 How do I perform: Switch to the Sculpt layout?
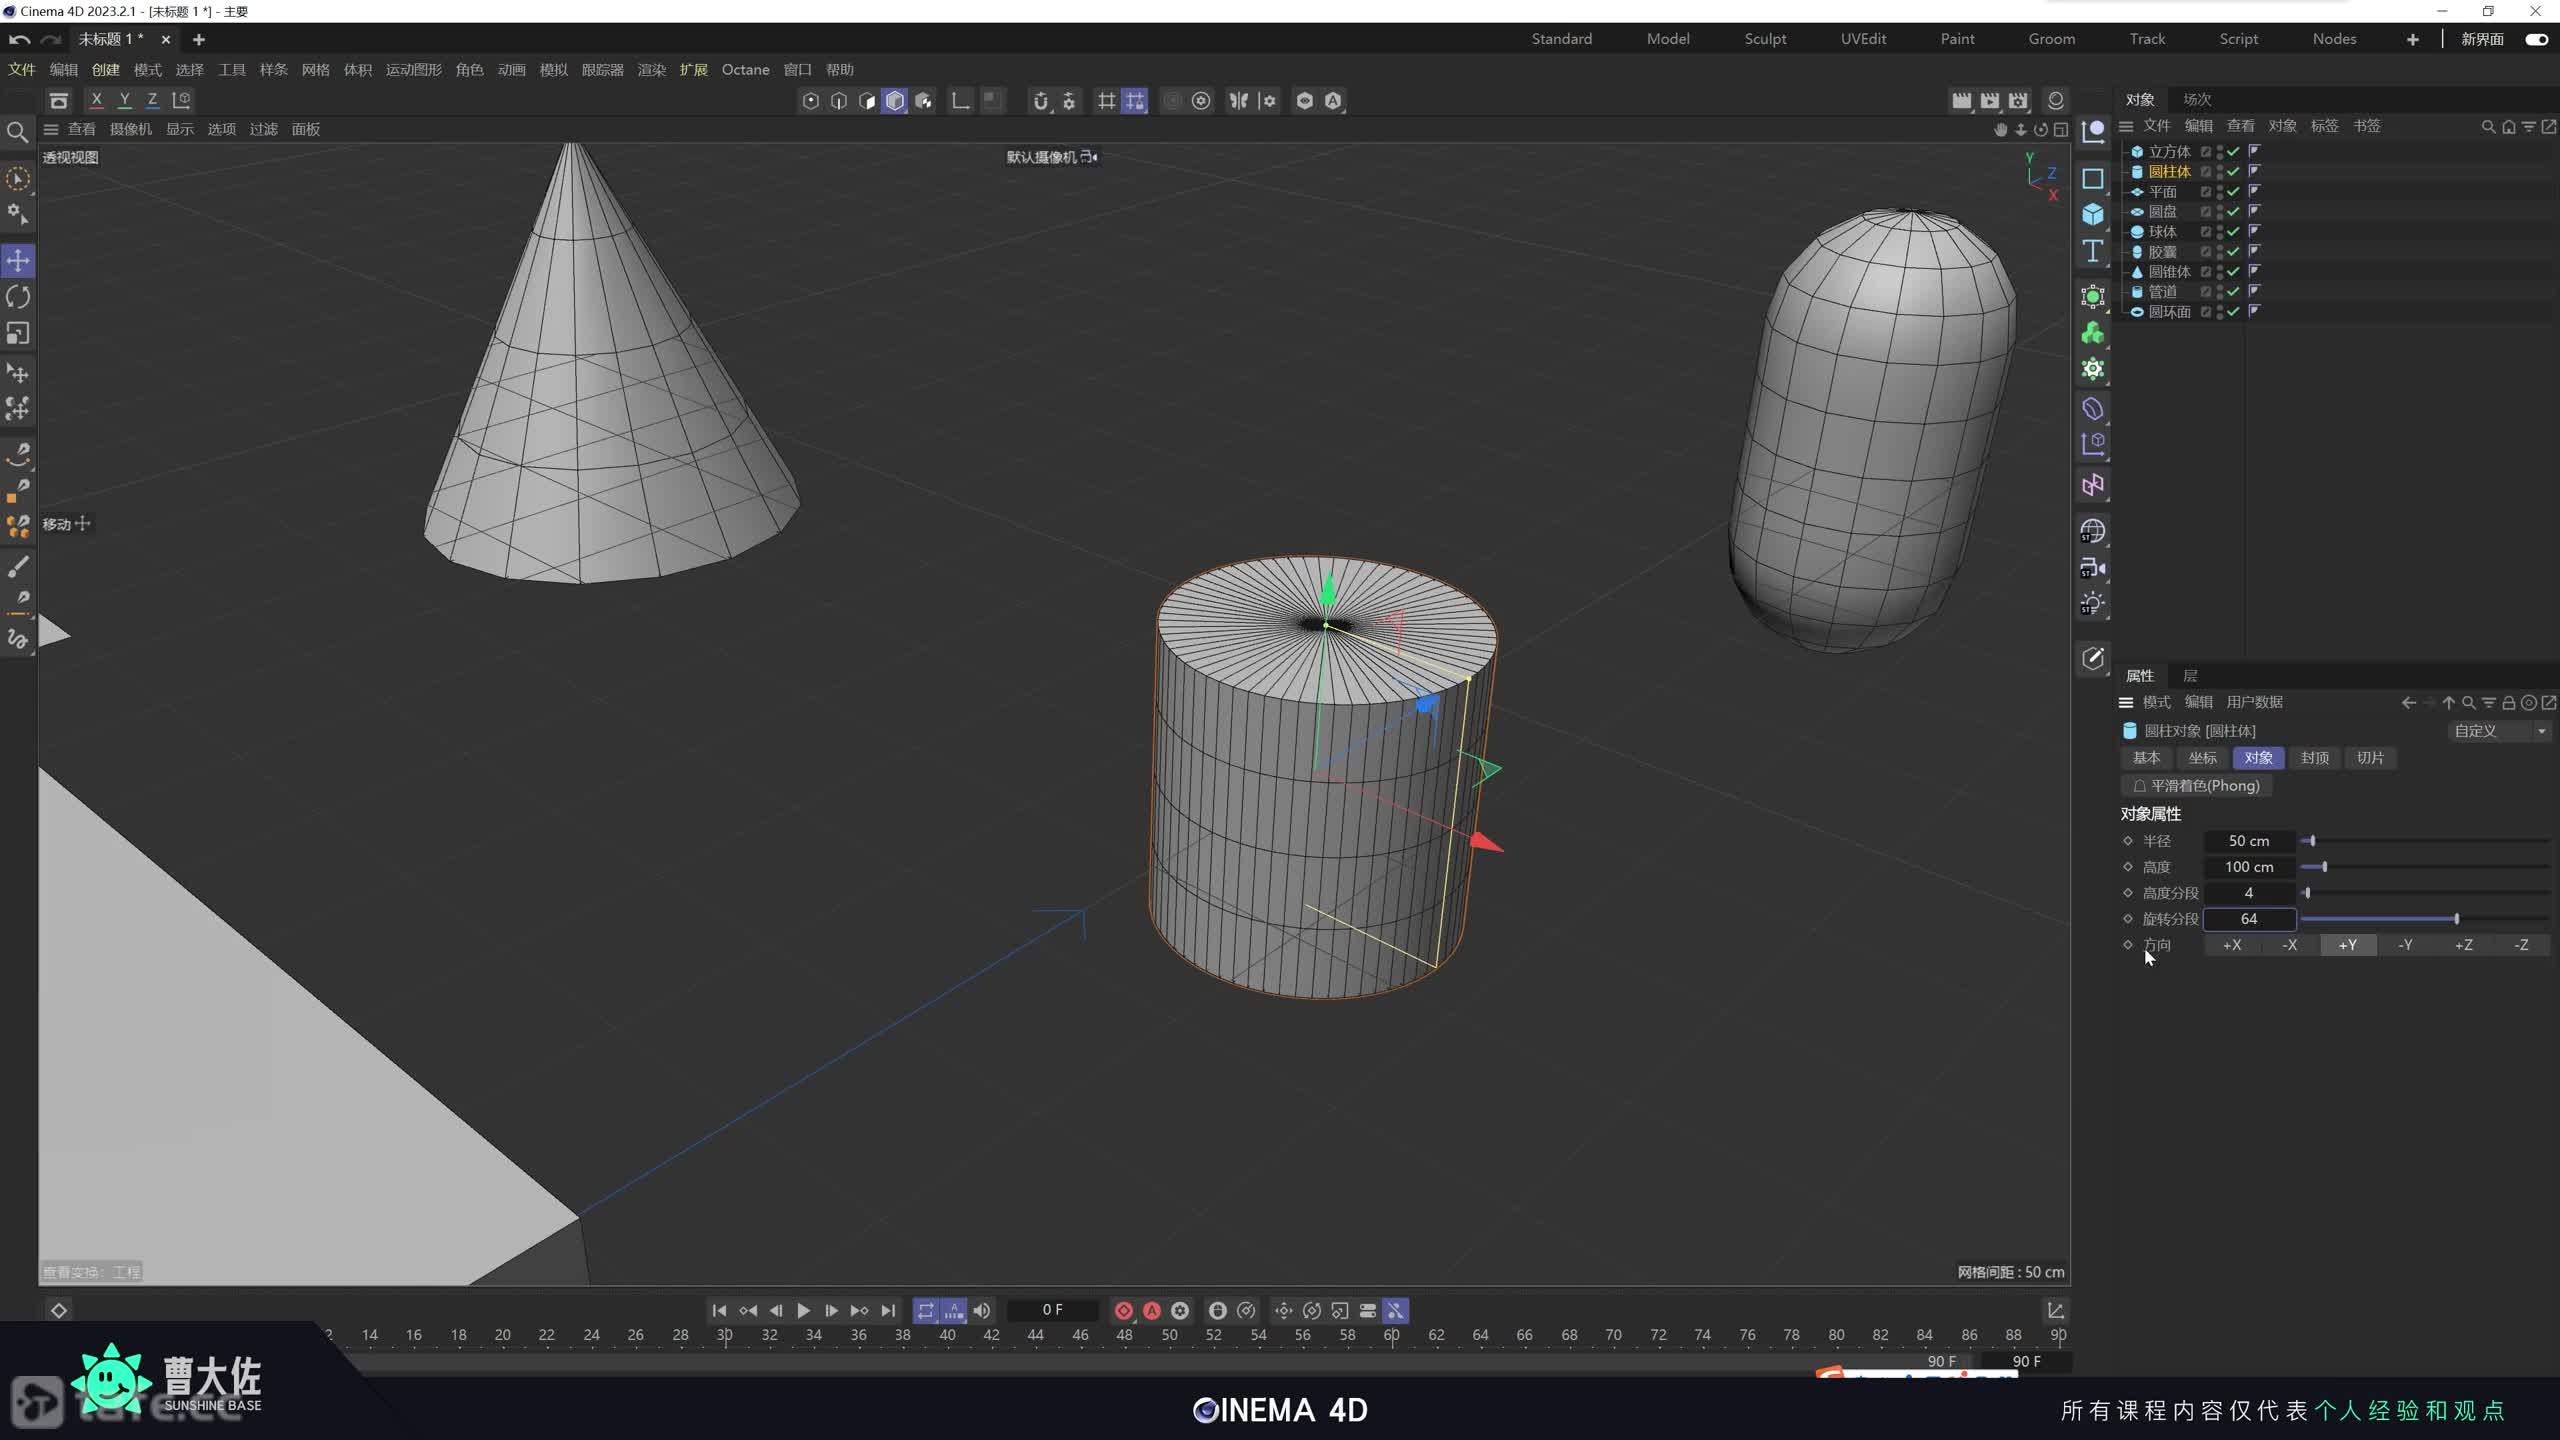(x=1765, y=39)
